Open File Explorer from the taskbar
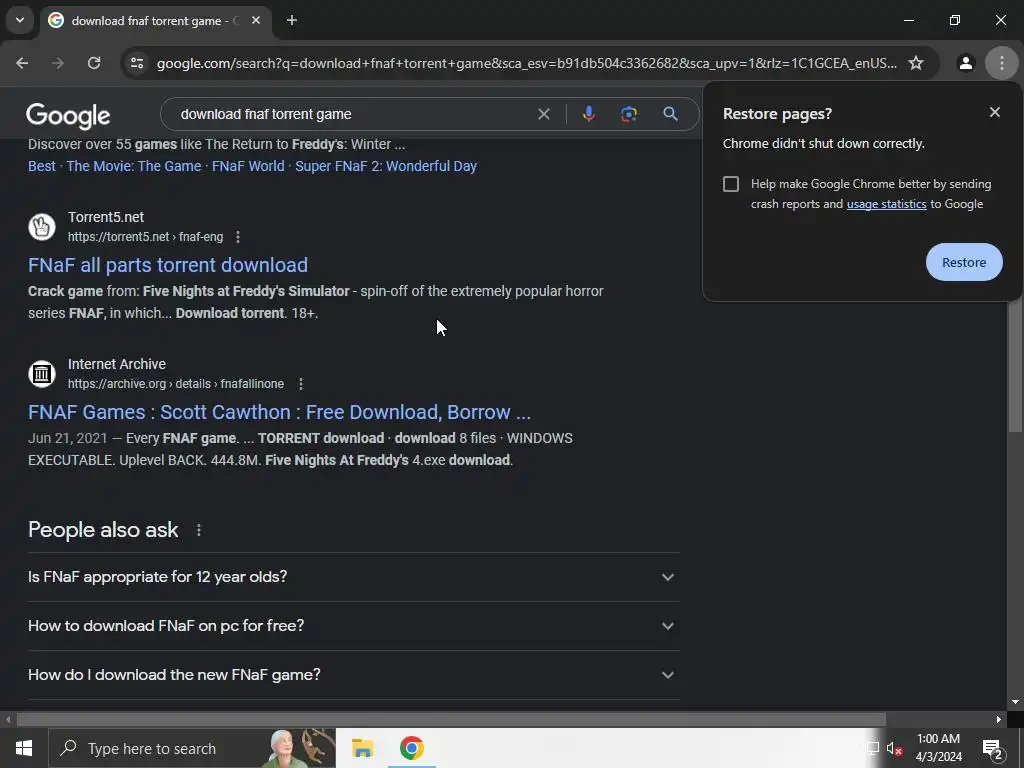The height and width of the screenshot is (768, 1024). tap(362, 748)
